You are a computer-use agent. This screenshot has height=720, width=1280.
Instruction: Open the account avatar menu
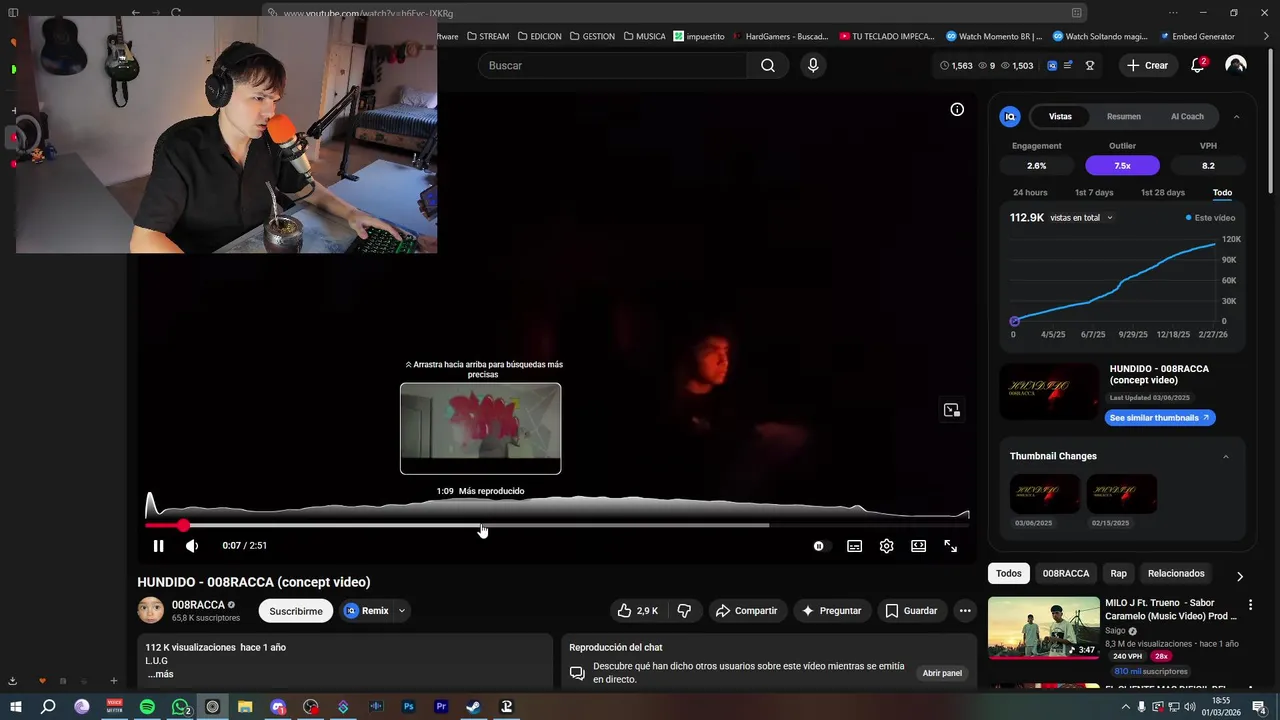point(1236,65)
